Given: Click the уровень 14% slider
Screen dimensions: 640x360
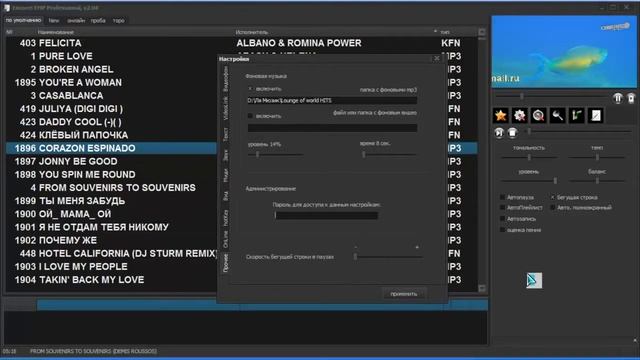Looking at the screenshot, I should click(276, 155).
